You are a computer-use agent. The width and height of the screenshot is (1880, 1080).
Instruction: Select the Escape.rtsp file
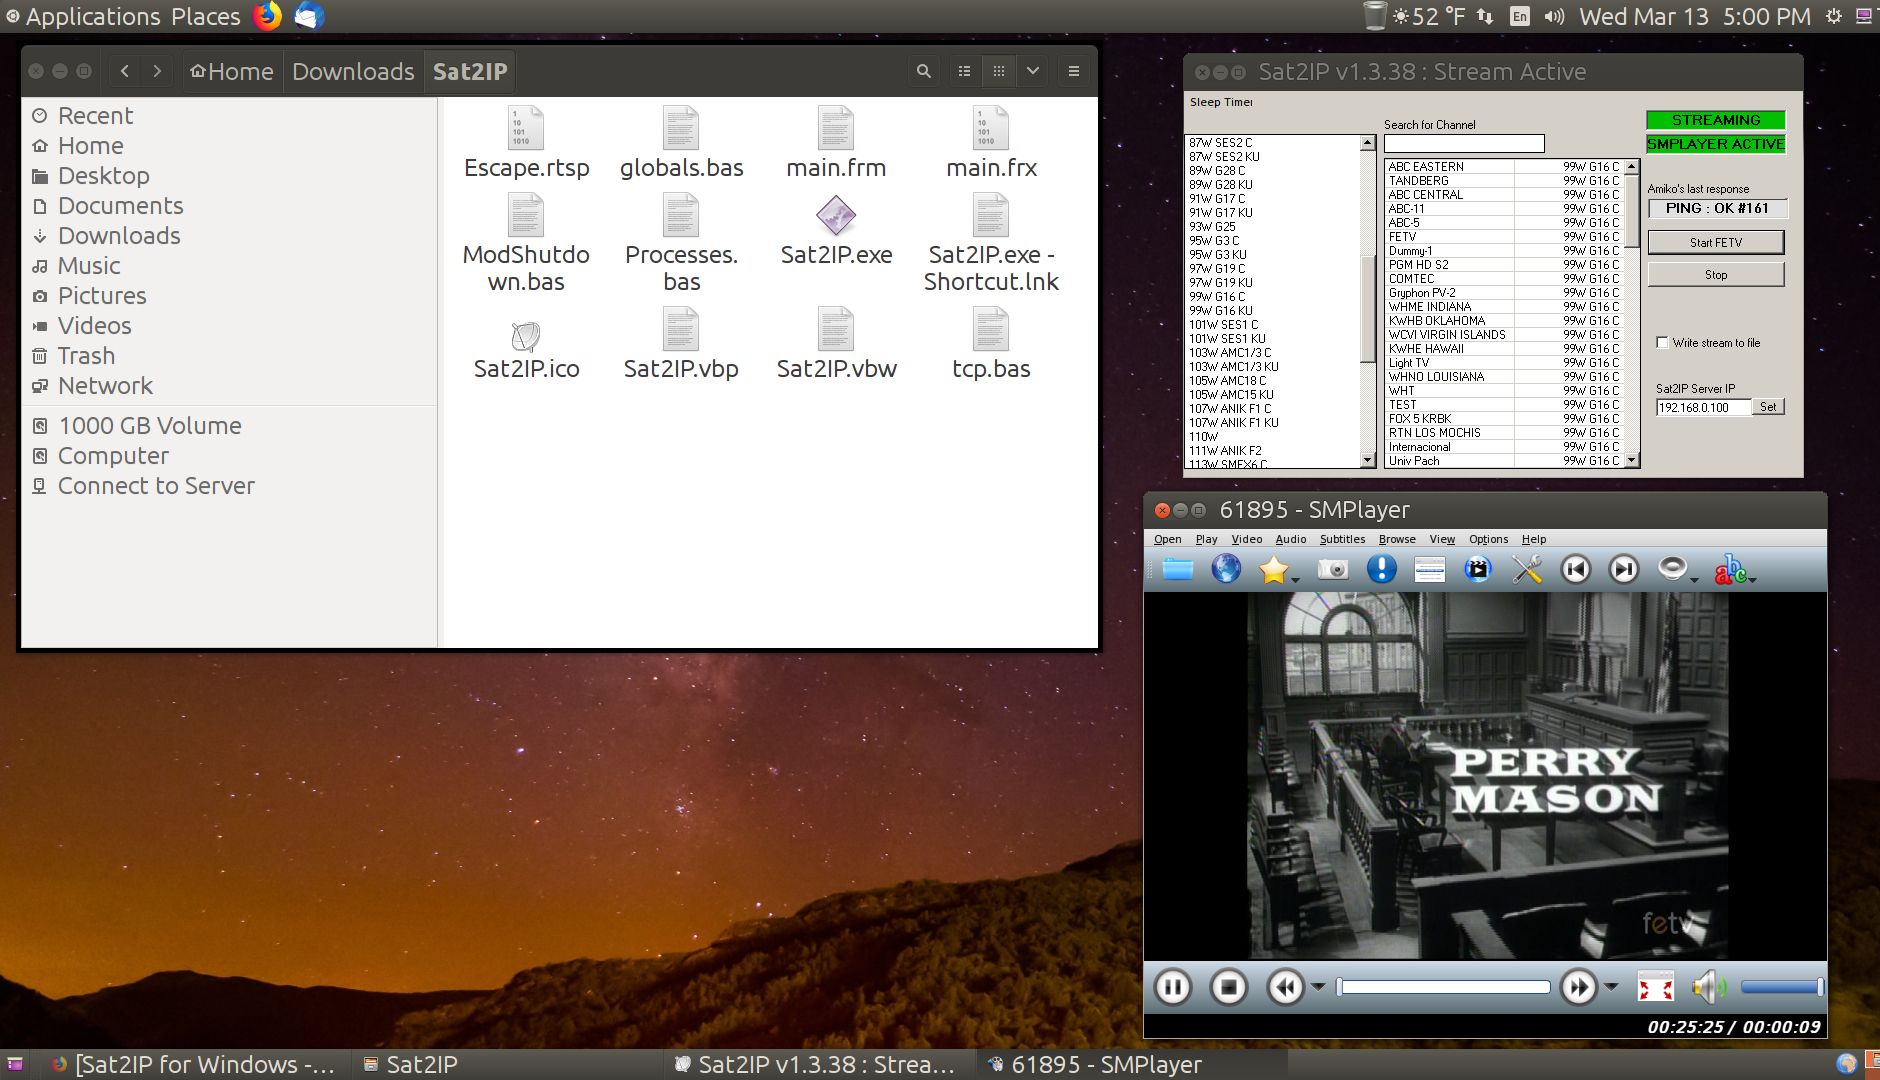pyautogui.click(x=526, y=143)
